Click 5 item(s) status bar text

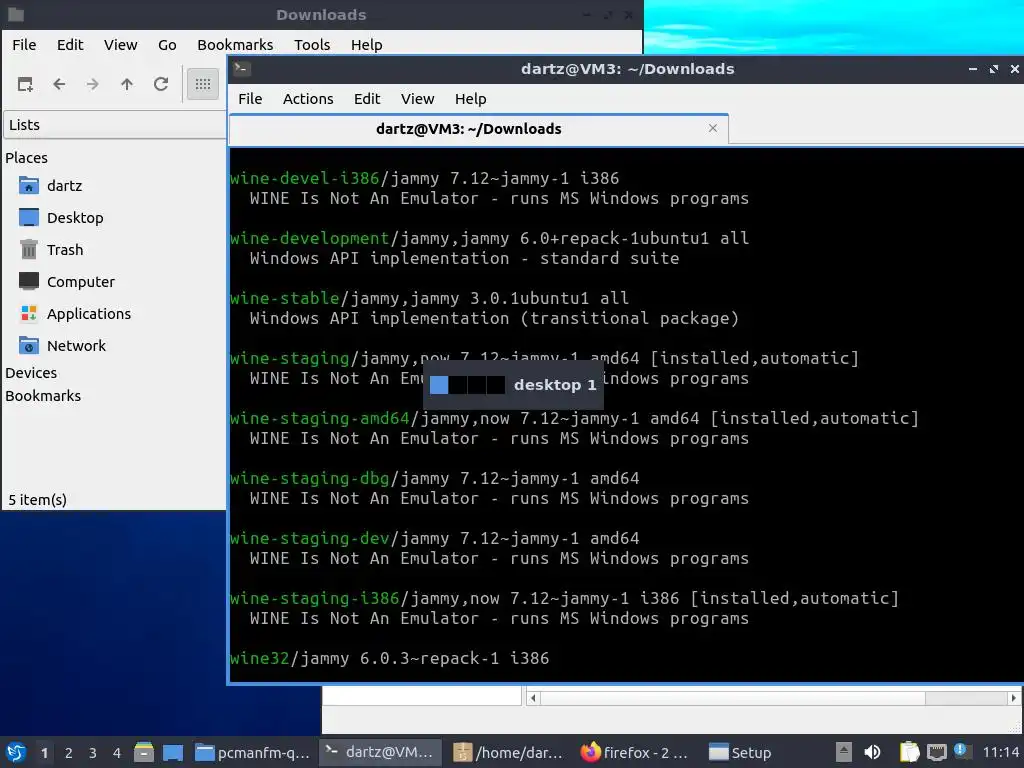coord(37,500)
